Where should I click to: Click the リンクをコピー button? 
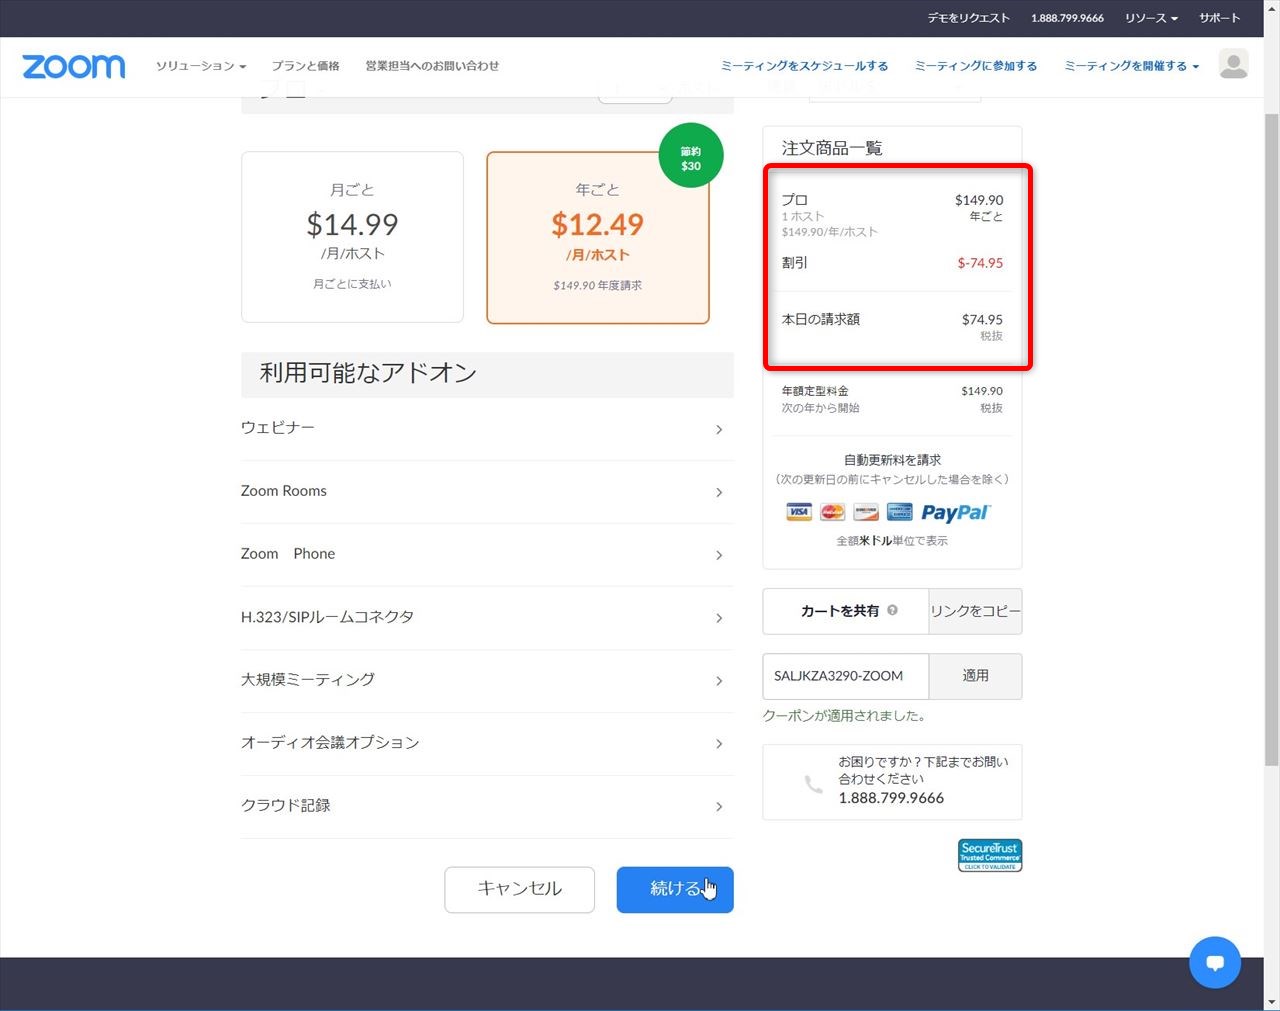(975, 611)
